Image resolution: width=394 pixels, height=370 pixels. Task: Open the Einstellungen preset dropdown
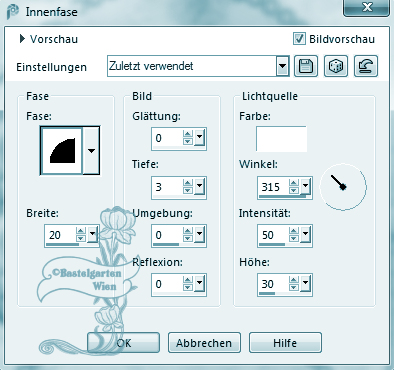pos(282,66)
